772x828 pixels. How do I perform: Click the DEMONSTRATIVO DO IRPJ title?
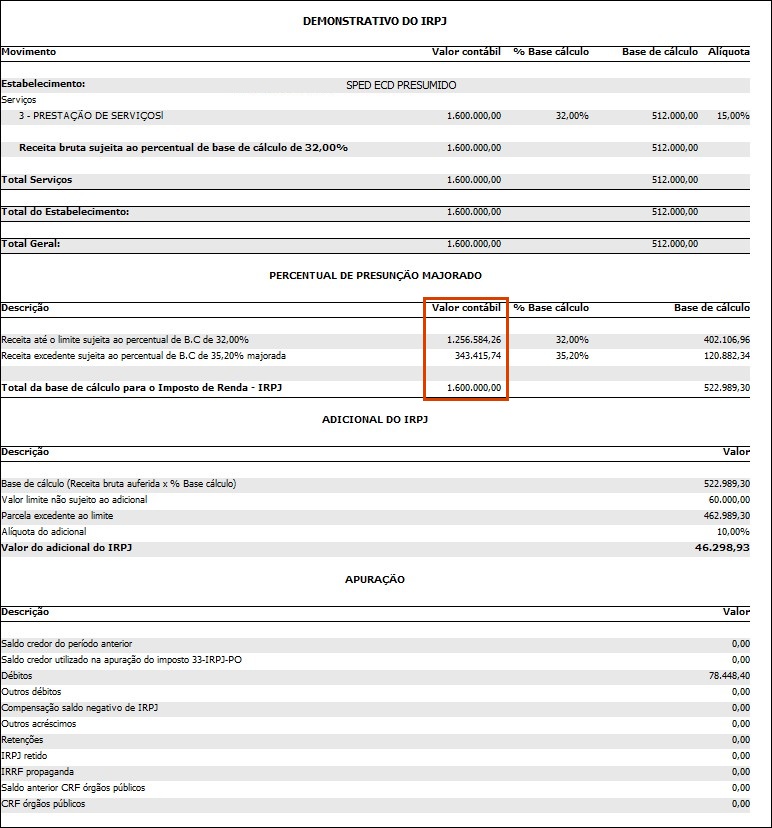[375, 21]
